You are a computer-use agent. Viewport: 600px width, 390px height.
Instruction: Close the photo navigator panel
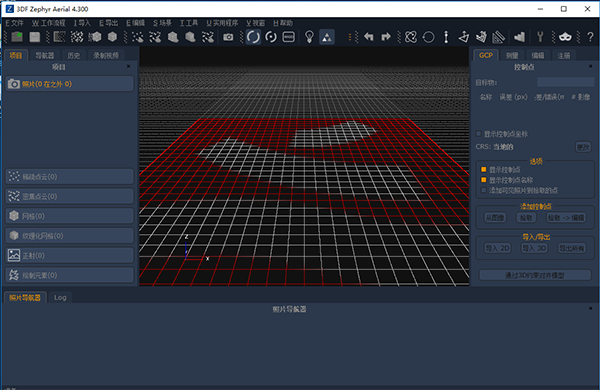pos(590,308)
